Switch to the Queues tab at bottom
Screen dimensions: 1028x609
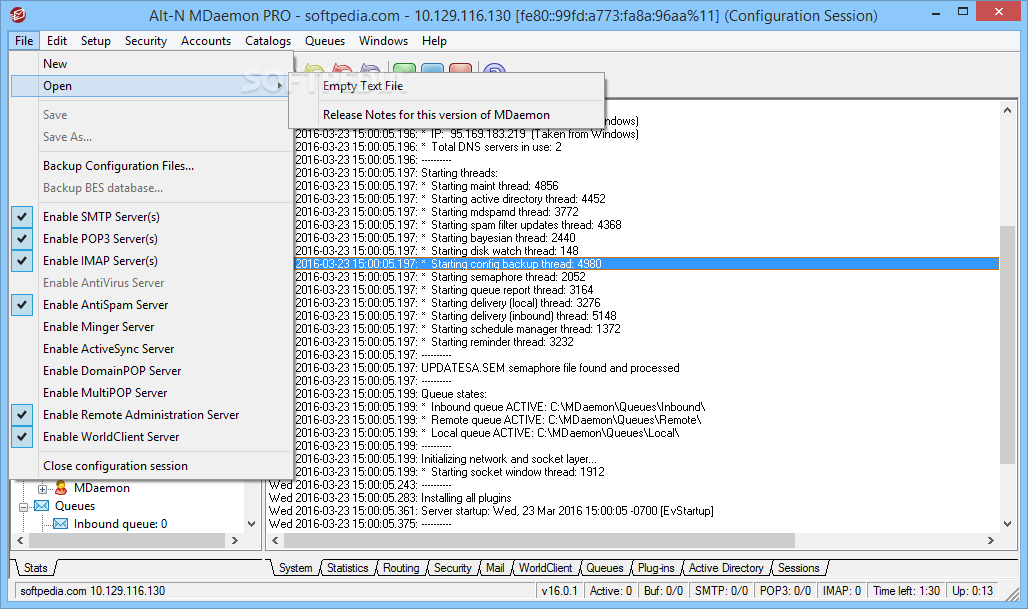pyautogui.click(x=604, y=568)
